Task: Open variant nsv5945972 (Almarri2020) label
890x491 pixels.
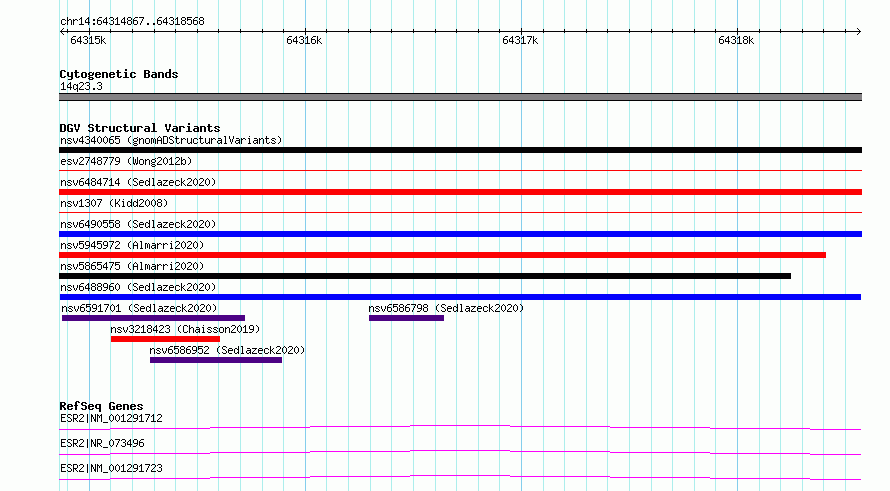Action: [x=132, y=245]
